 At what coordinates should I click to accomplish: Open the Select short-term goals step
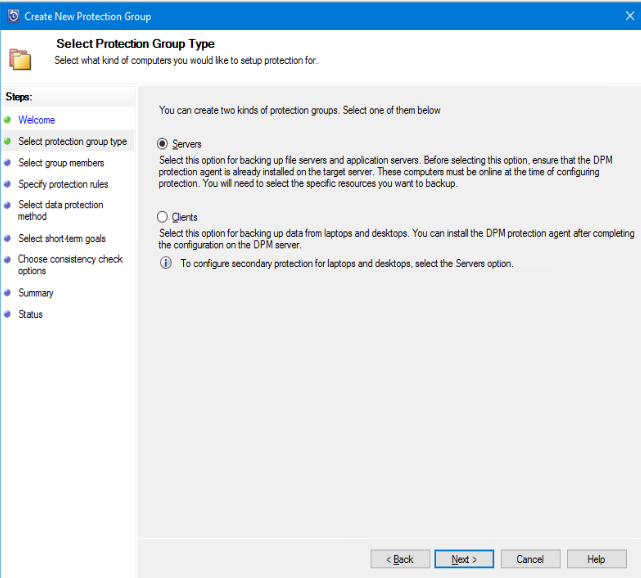tap(62, 239)
